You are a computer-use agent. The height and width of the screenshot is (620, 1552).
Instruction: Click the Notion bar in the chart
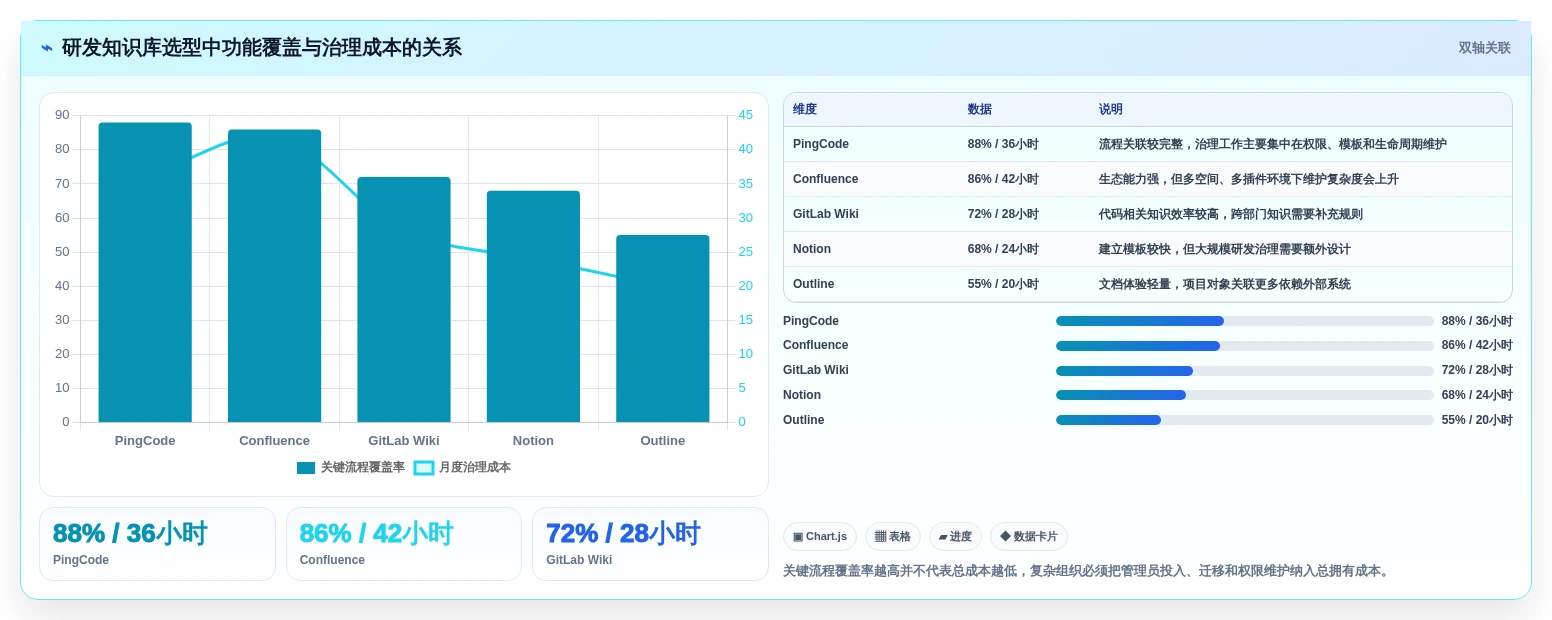533,306
